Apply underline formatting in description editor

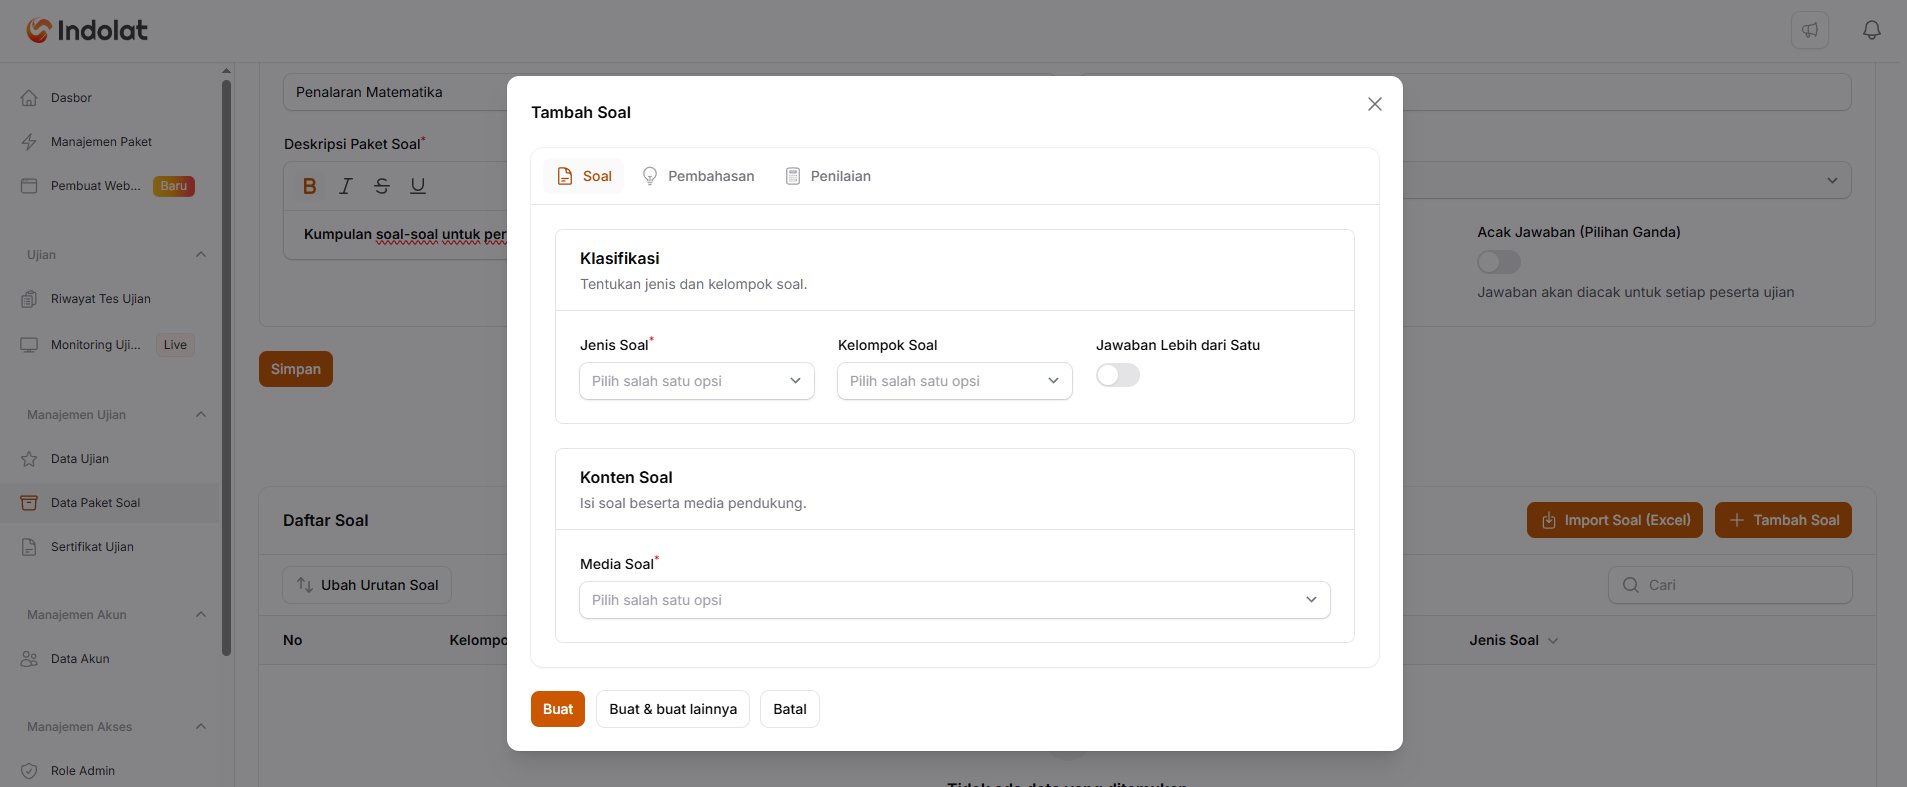click(x=418, y=186)
